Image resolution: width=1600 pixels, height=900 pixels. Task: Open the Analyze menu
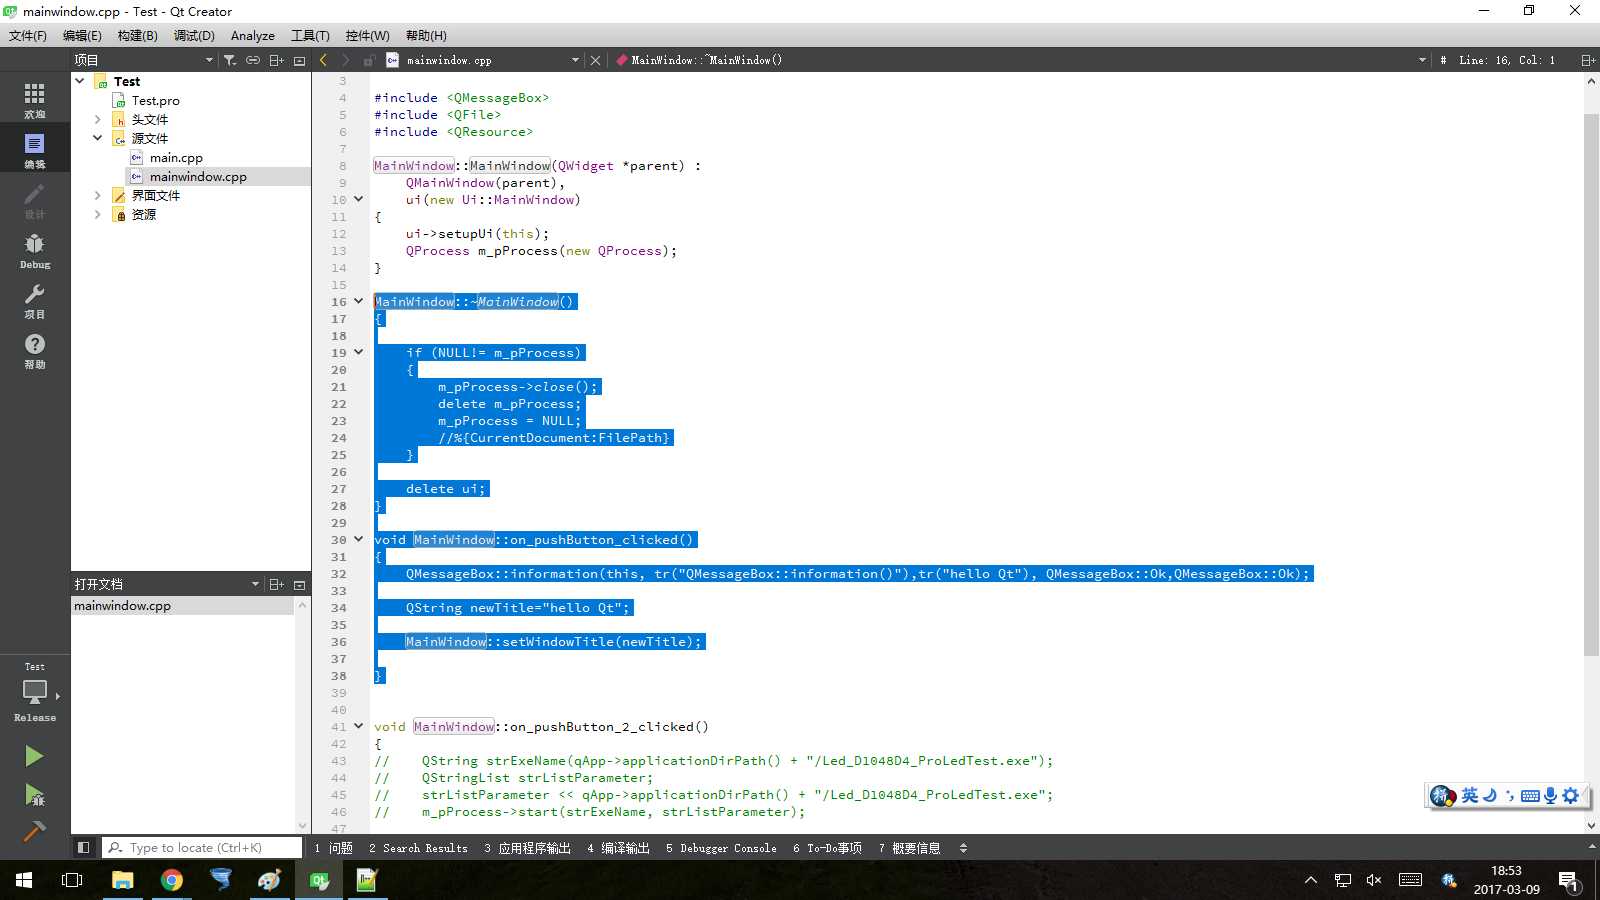(x=253, y=35)
